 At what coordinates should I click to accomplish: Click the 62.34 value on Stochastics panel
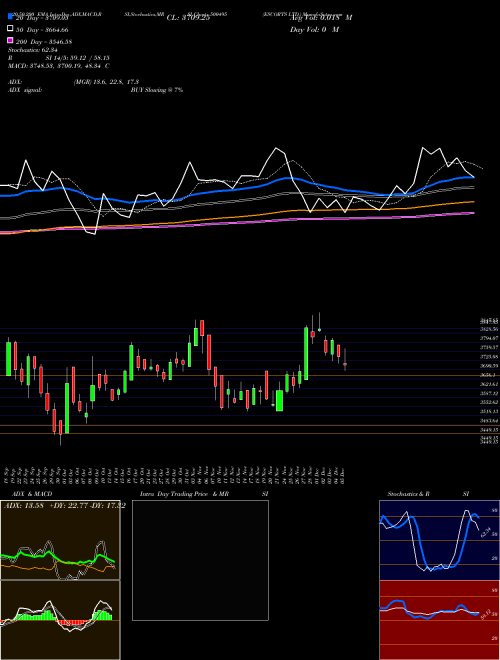click(x=486, y=532)
